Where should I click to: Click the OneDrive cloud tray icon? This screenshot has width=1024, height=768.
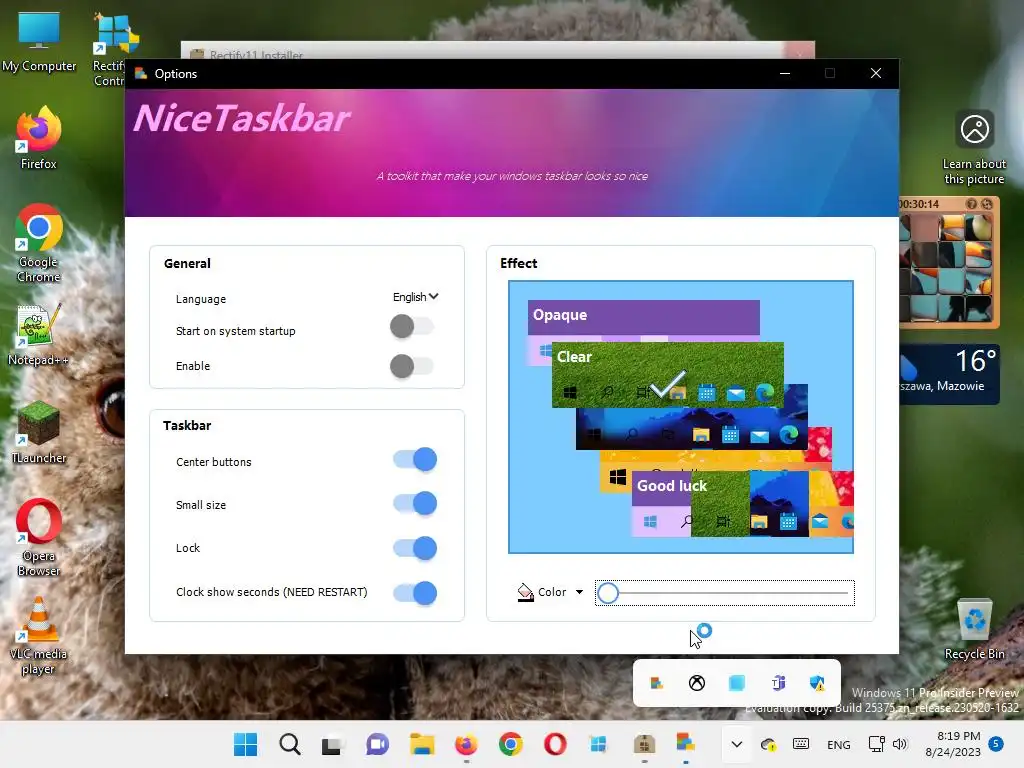click(x=768, y=744)
